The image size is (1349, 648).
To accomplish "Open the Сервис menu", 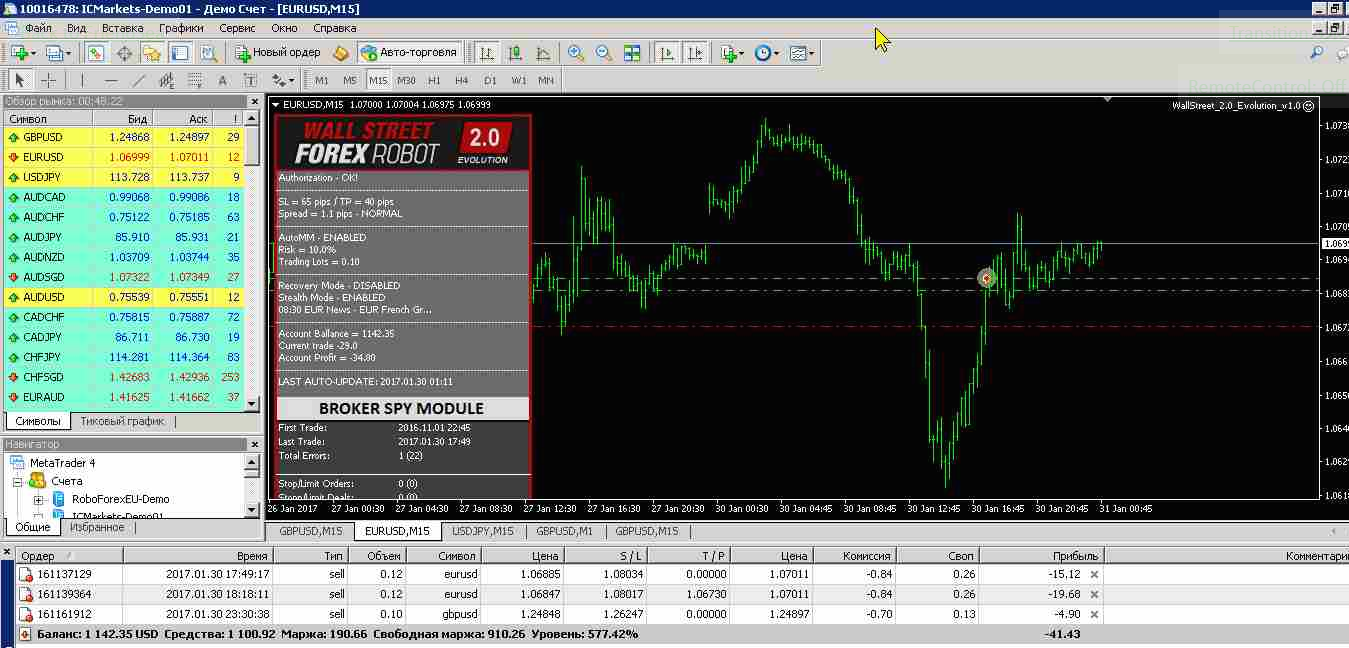I will [x=237, y=28].
